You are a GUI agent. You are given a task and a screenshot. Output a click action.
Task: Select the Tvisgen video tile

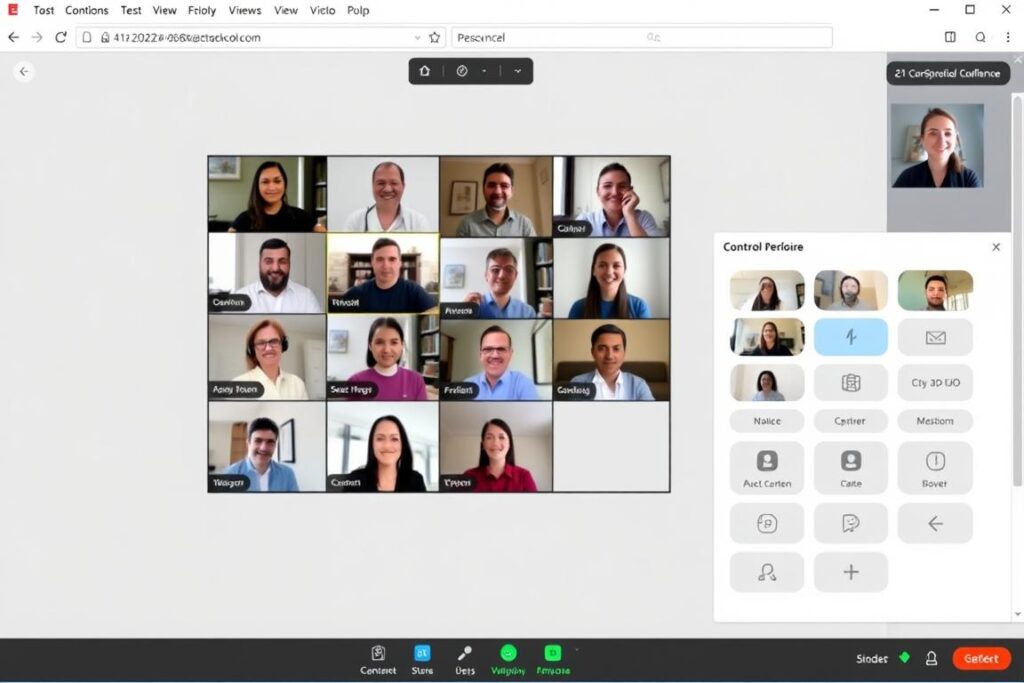(267, 447)
